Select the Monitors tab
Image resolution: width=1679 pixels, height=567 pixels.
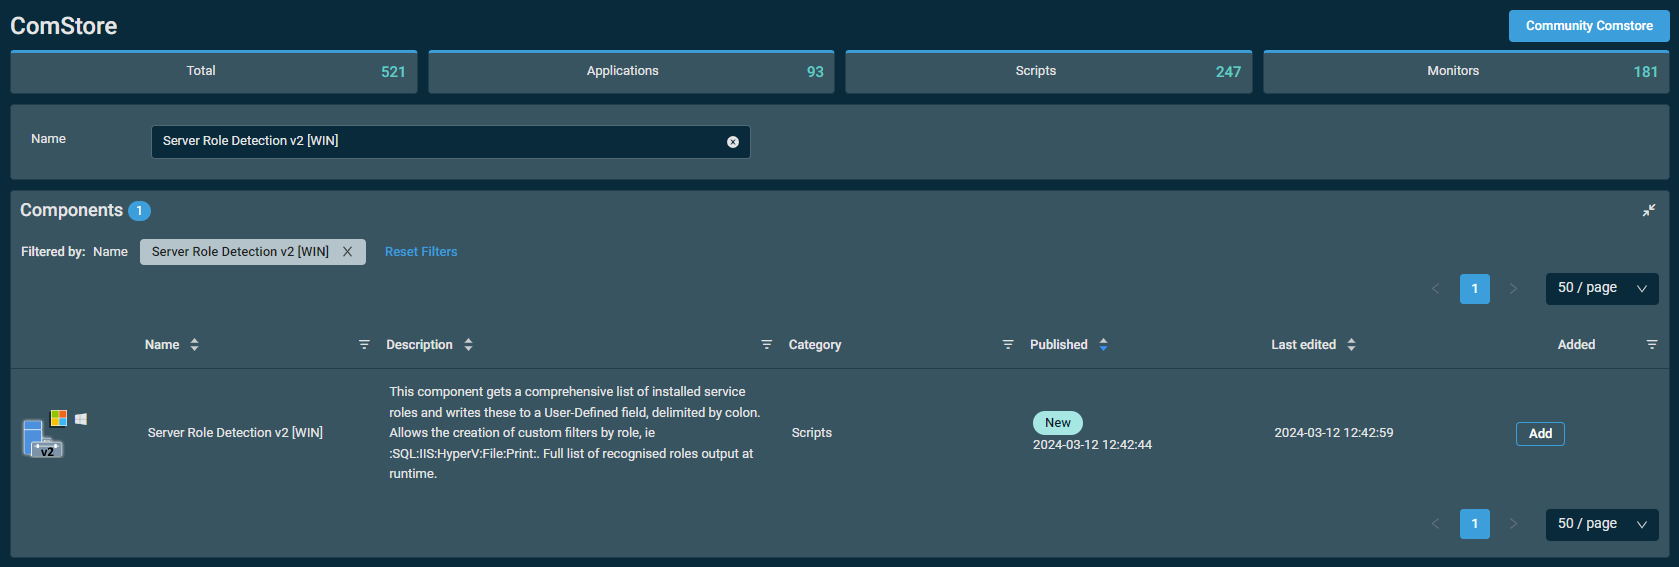(1466, 72)
